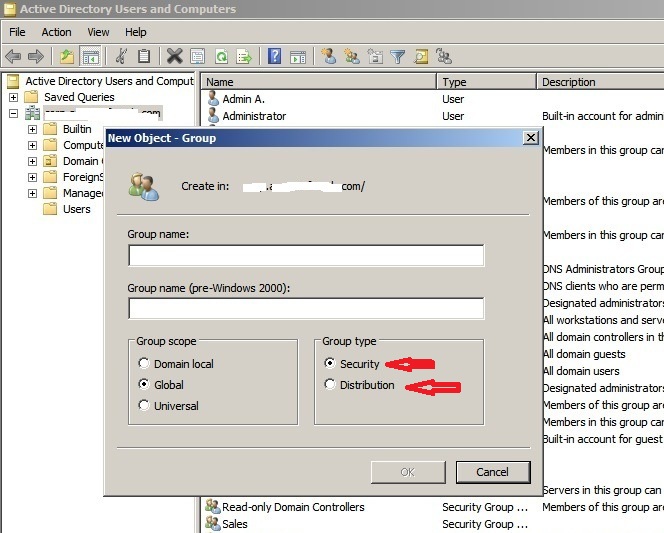Click the Sales group icon
The image size is (664, 533).
point(213,523)
